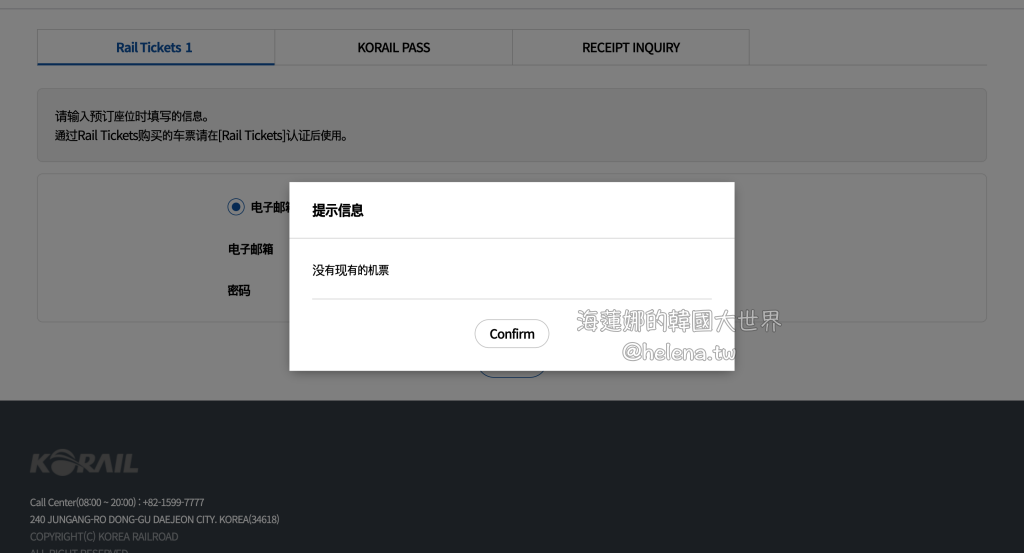Screen dimensions: 1024x553
Task: Click the dialog title 提示信息
Action: tap(338, 210)
